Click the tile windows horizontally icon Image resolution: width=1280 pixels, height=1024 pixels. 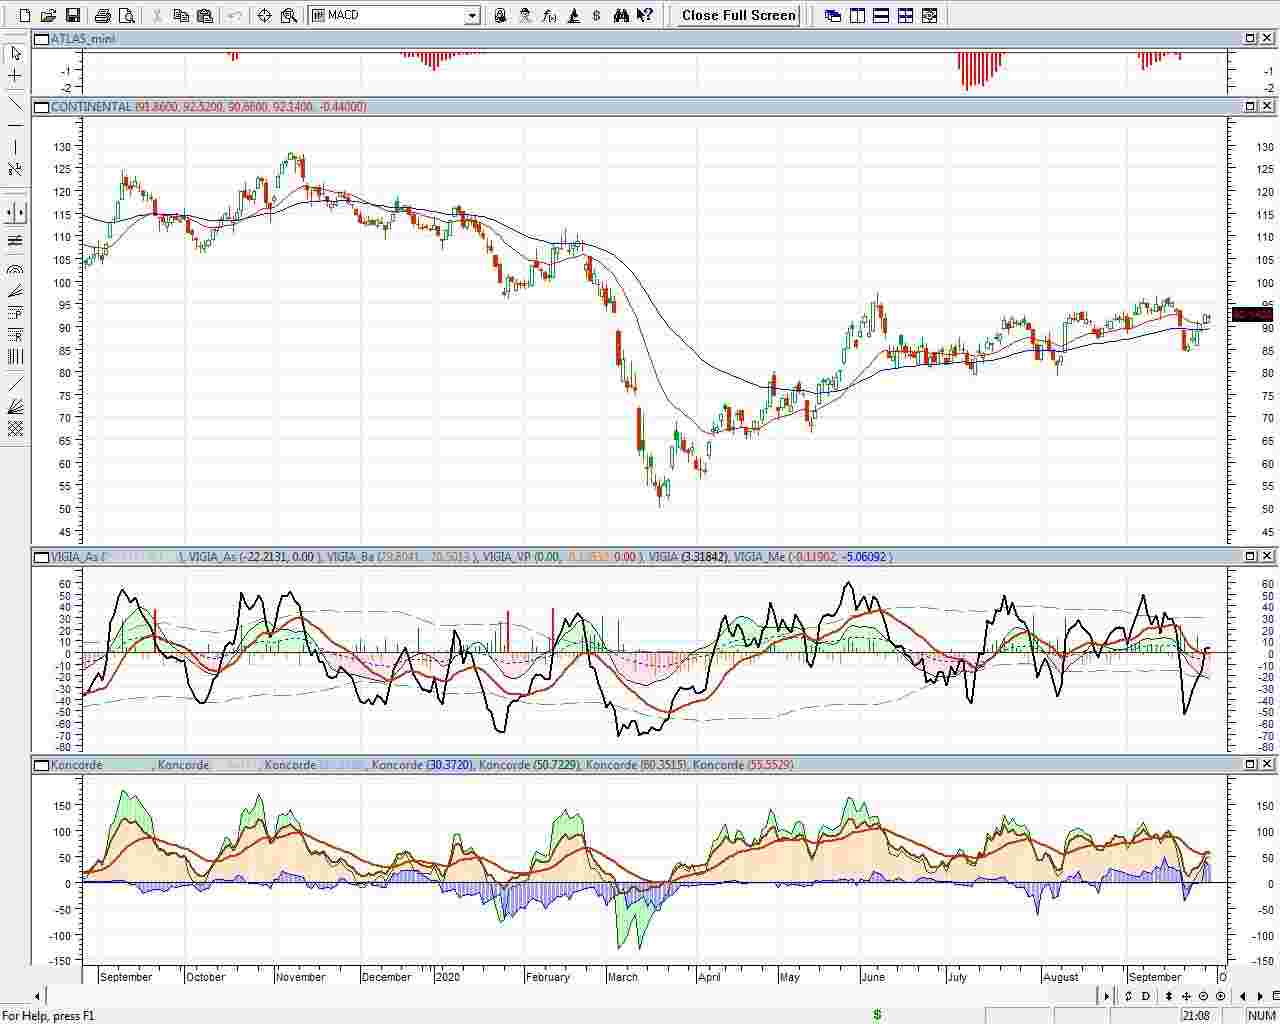click(881, 16)
